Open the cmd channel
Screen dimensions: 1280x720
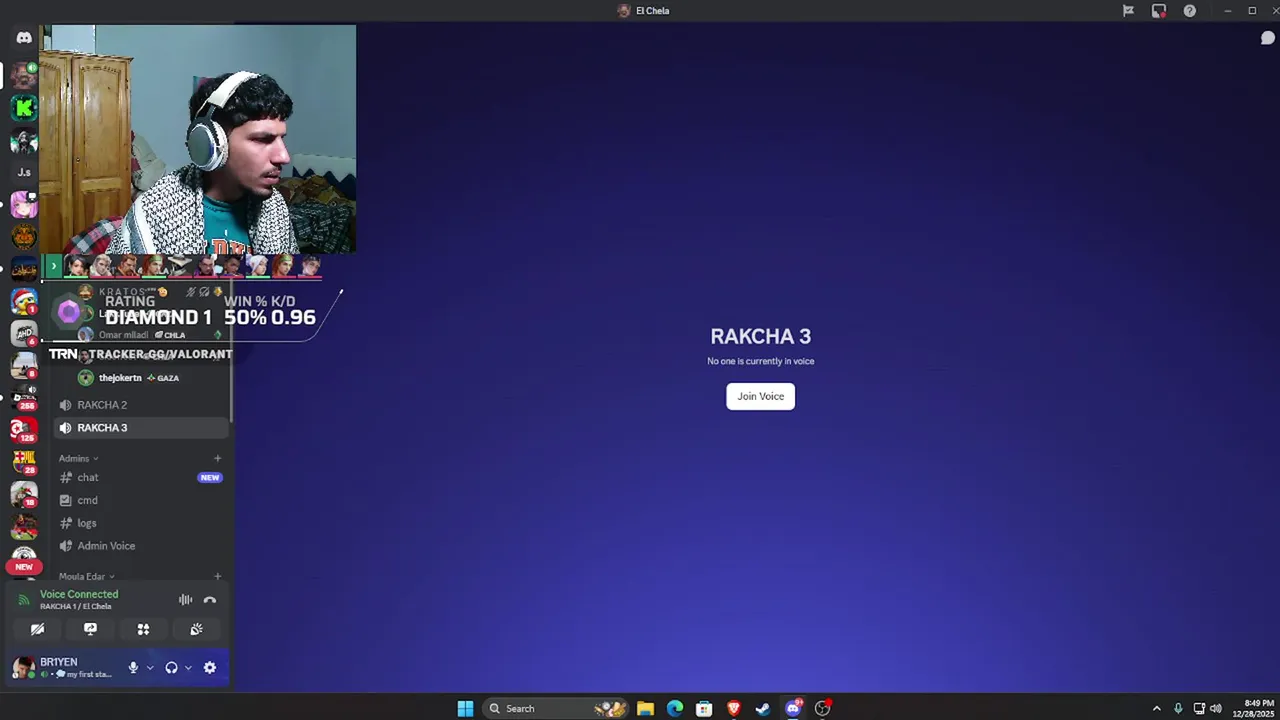click(141, 500)
